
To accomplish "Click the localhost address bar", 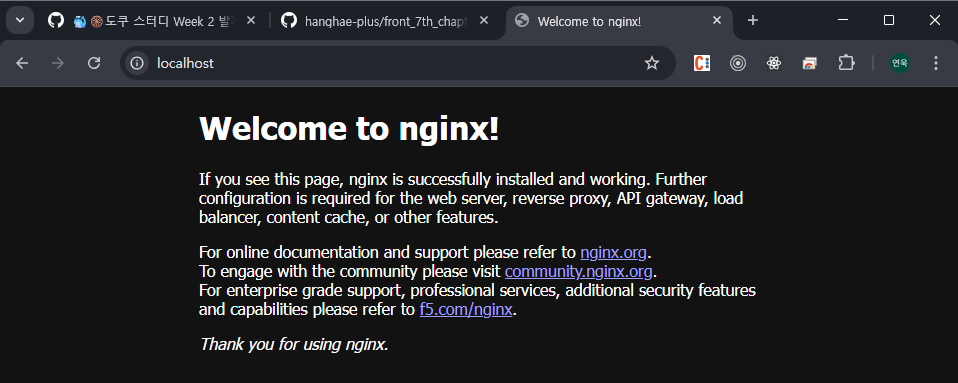I will click(x=397, y=63).
